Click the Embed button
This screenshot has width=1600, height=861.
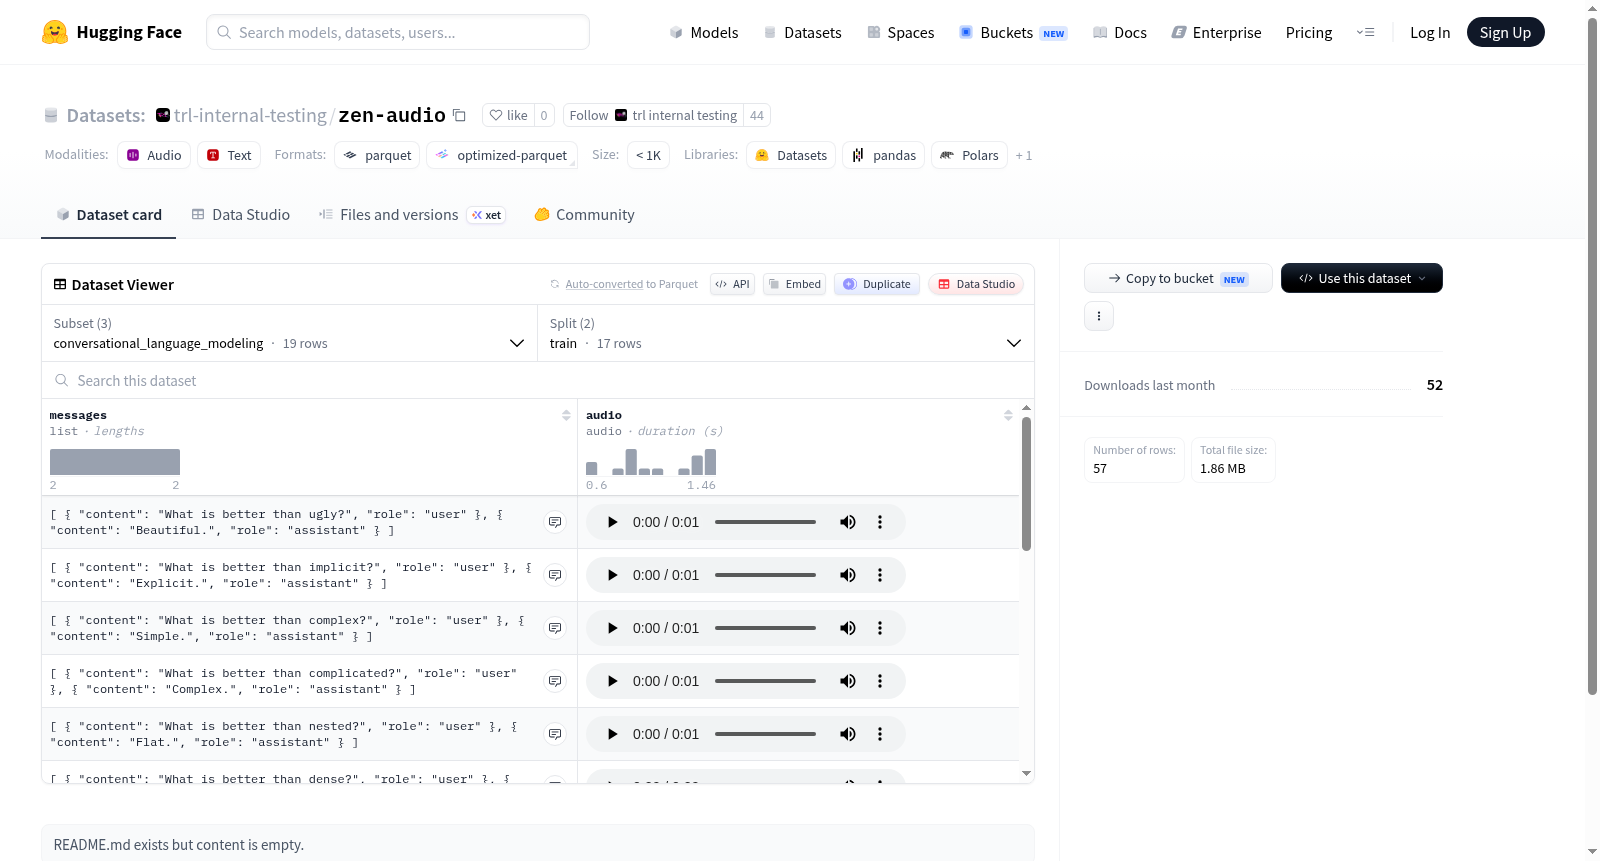click(795, 284)
